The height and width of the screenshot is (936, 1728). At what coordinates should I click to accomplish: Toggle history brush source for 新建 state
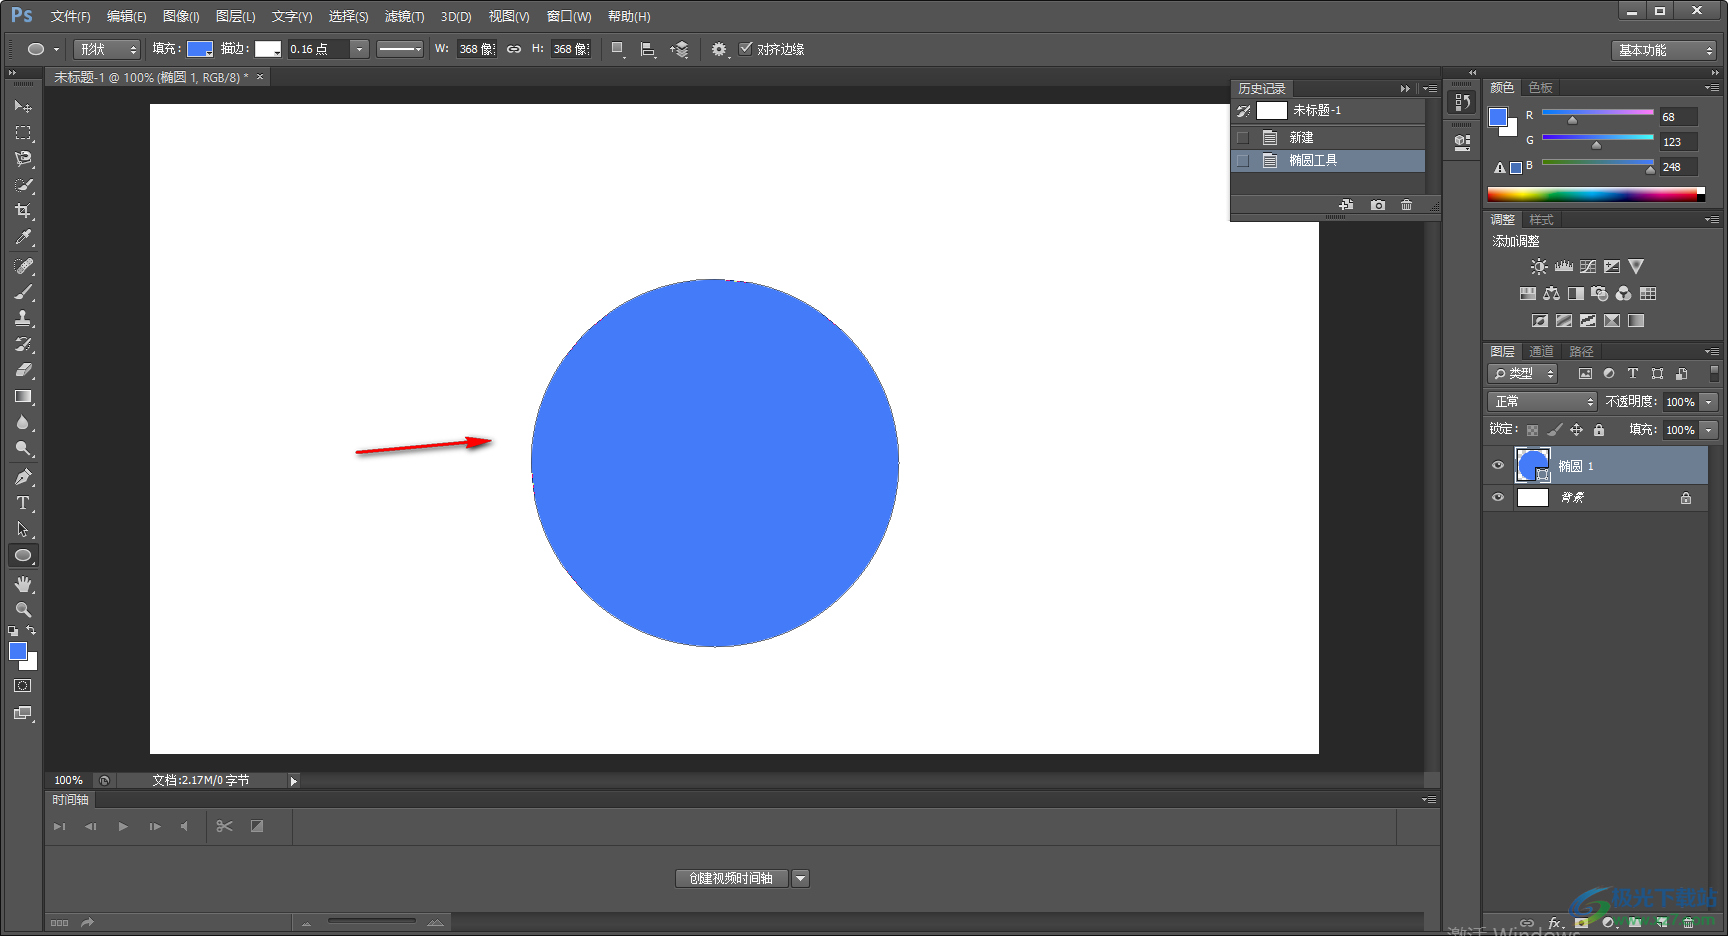tap(1243, 137)
